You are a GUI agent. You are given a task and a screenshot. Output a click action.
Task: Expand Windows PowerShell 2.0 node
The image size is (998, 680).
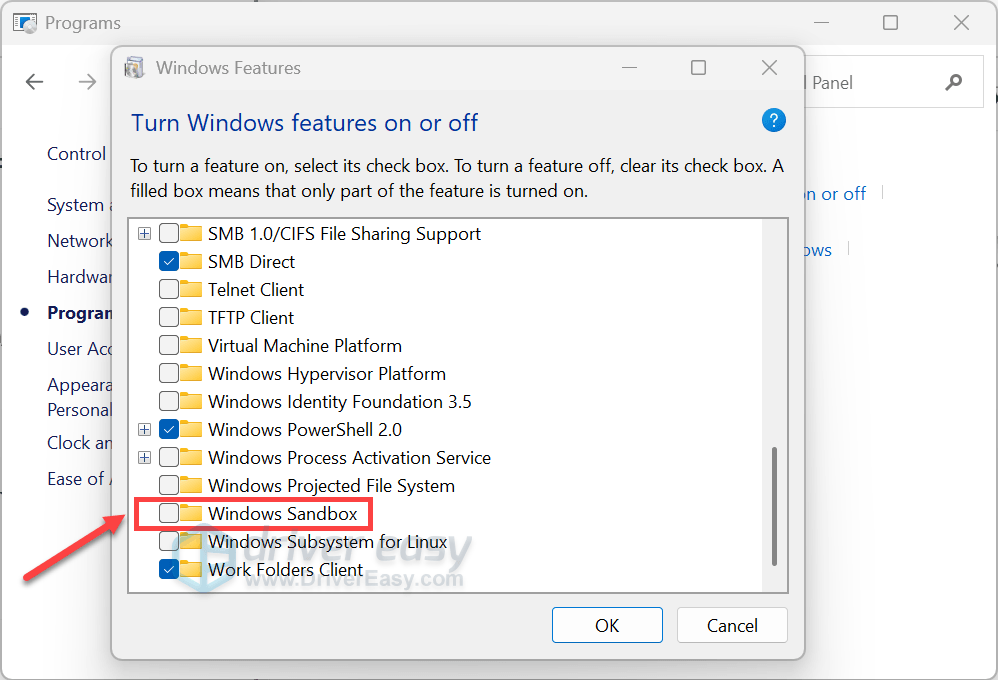(x=144, y=430)
